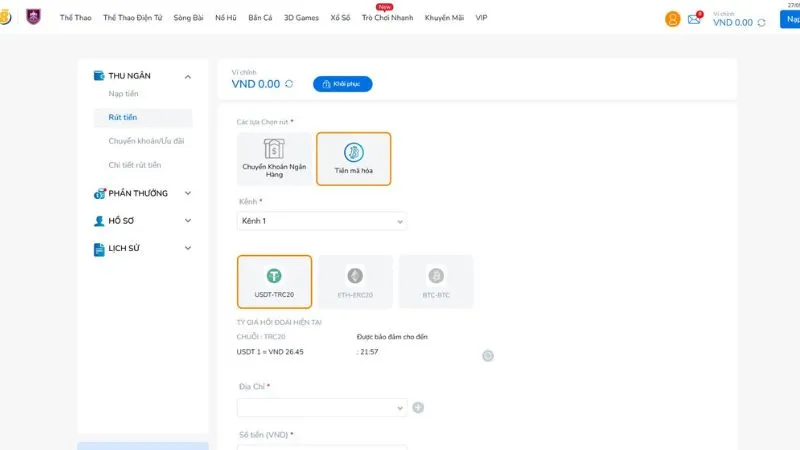Open the Kênh 1 channel dropdown
800x450 pixels.
coord(322,221)
